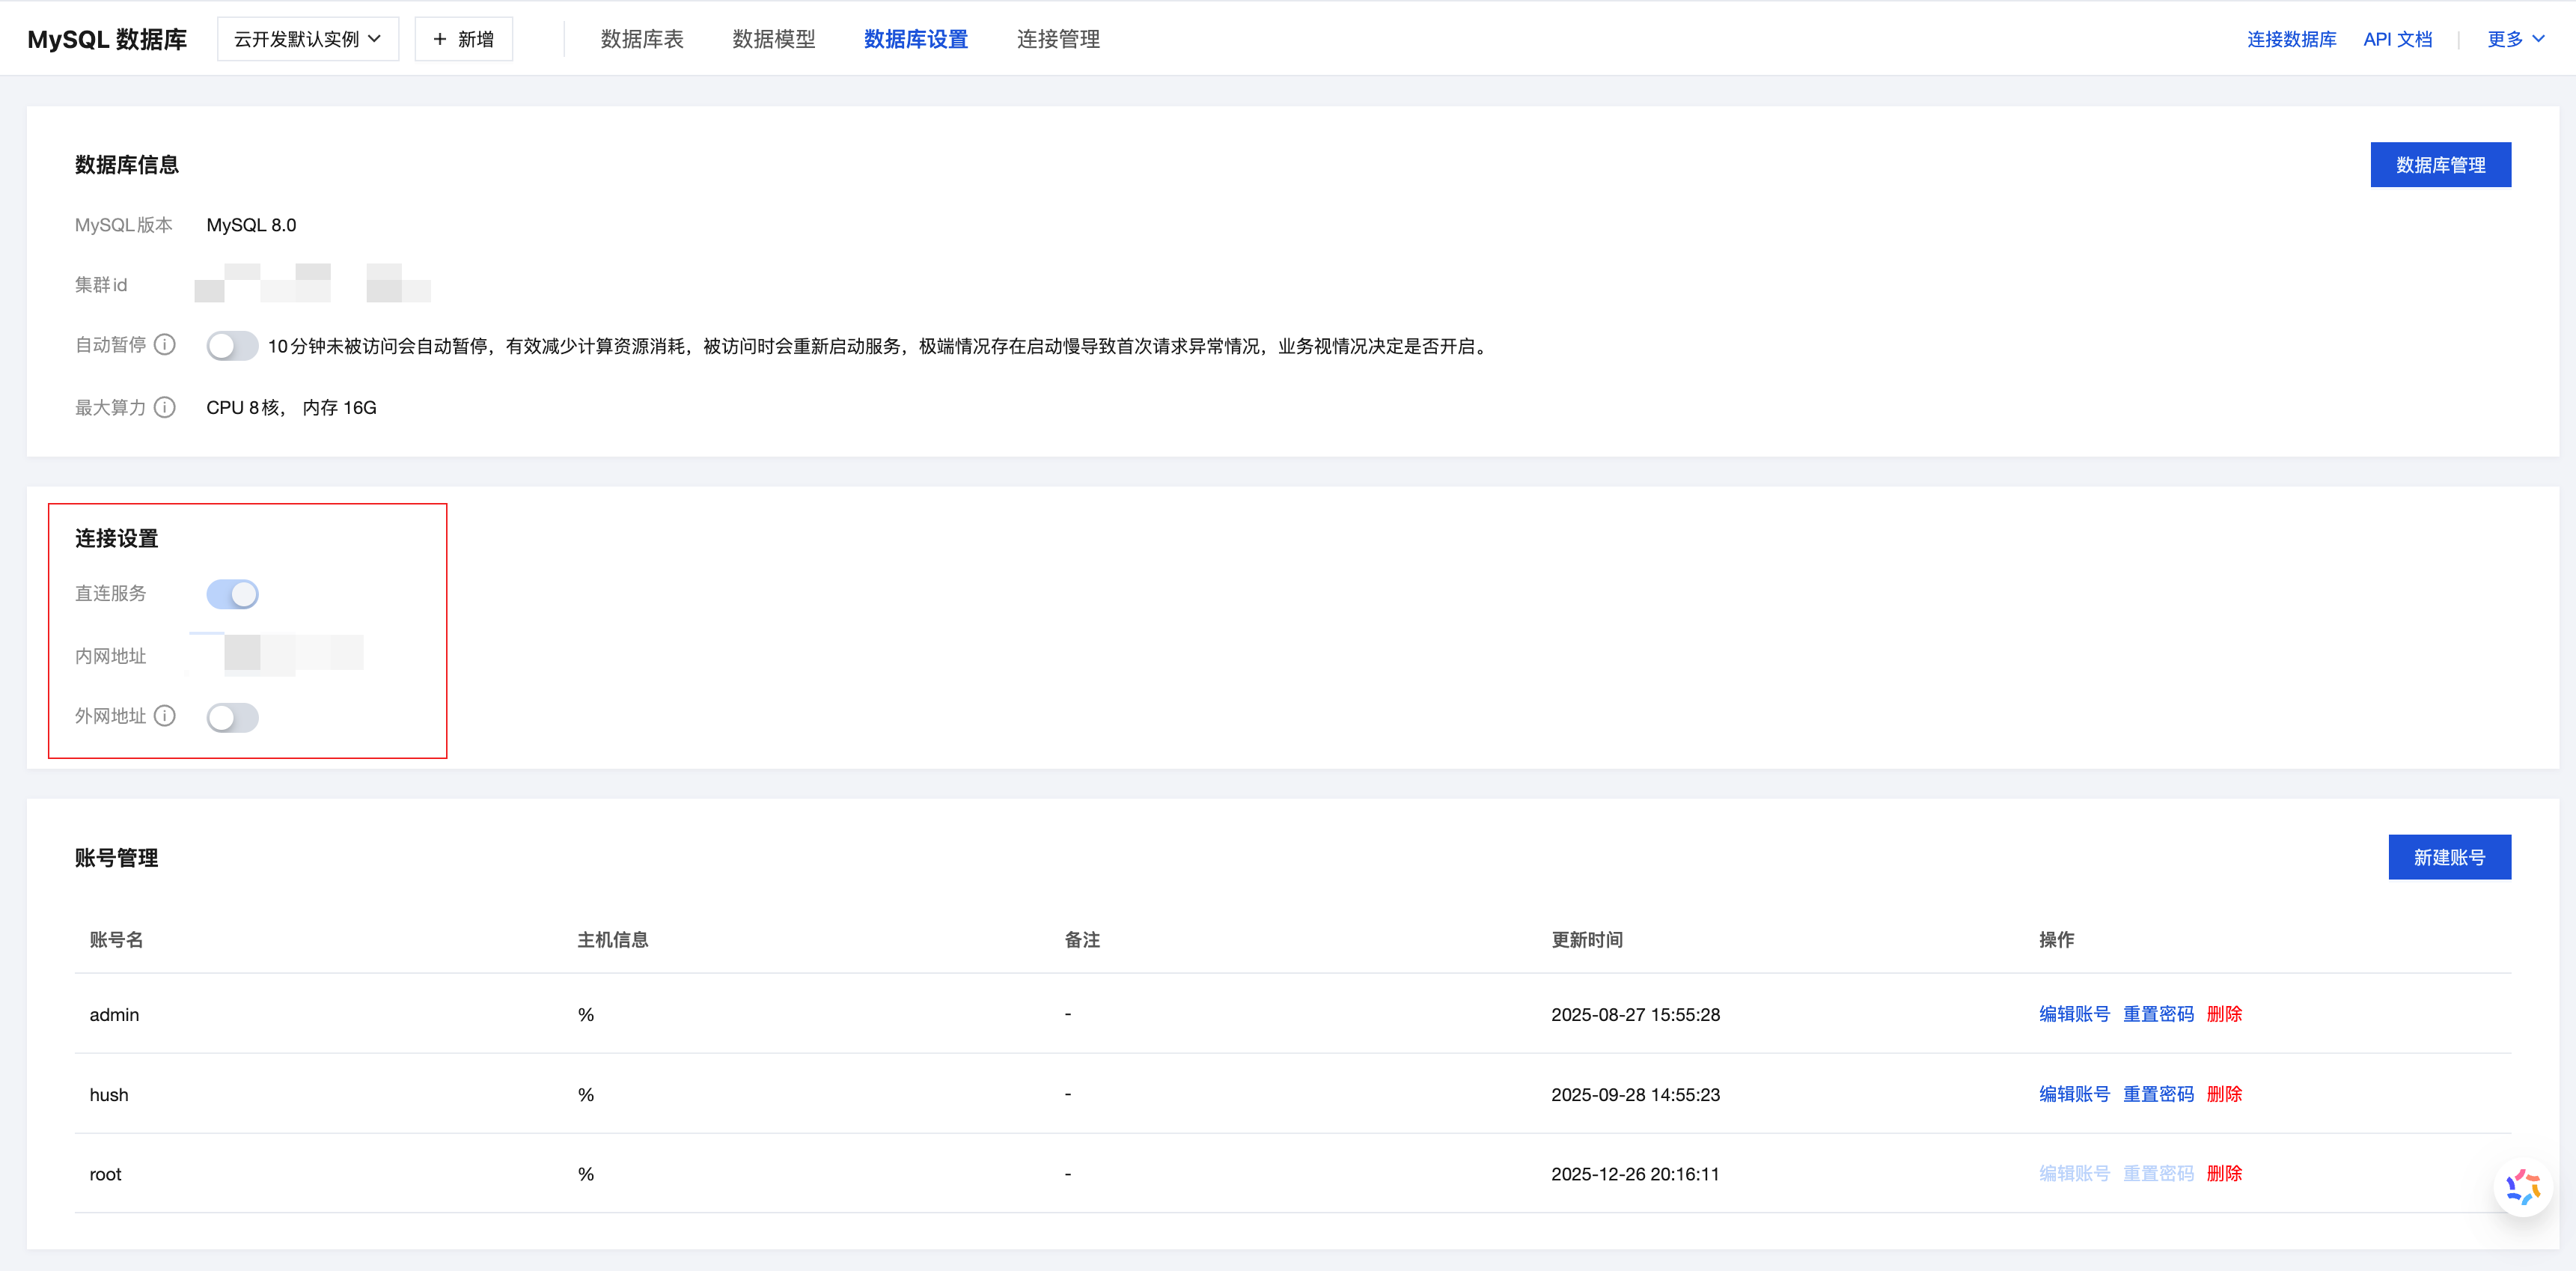Viewport: 2576px width, 1271px height.
Task: Switch to the 连接管理 tab
Action: tap(1058, 39)
